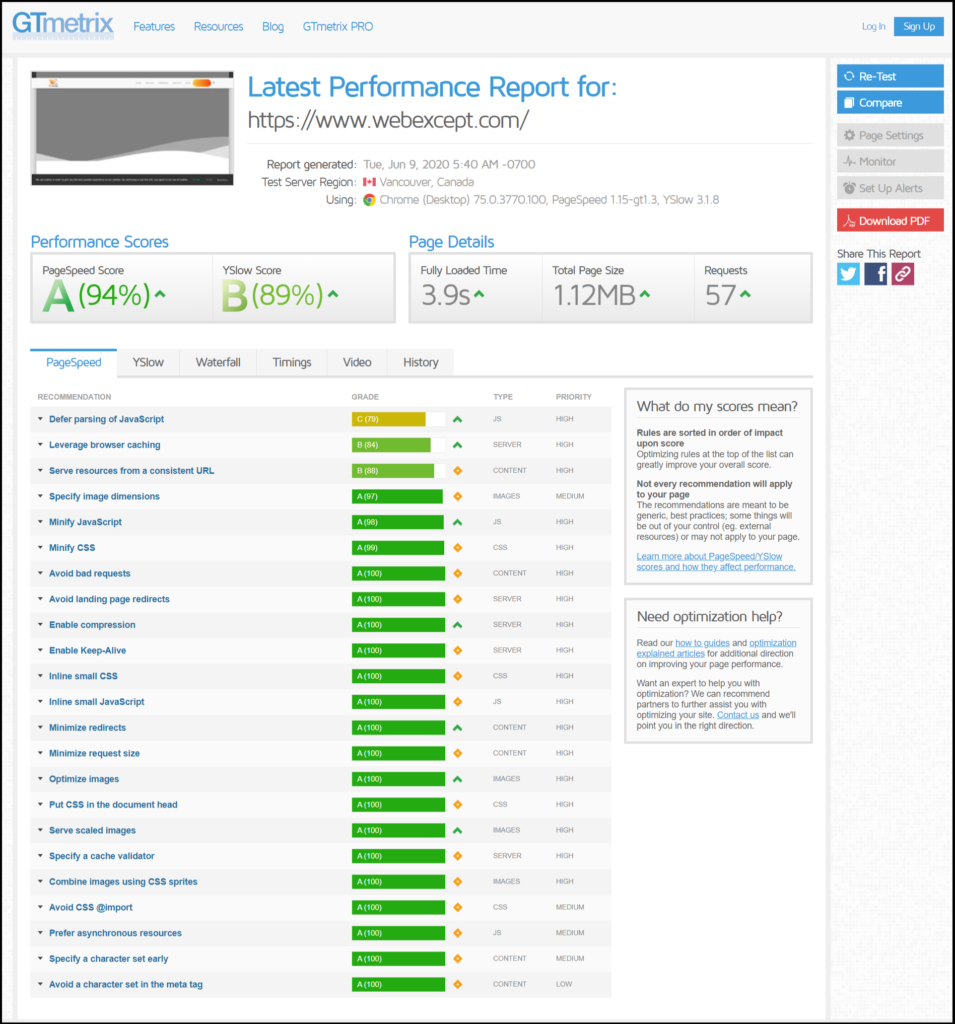955x1024 pixels.
Task: Click the Contact us link
Action: (738, 715)
